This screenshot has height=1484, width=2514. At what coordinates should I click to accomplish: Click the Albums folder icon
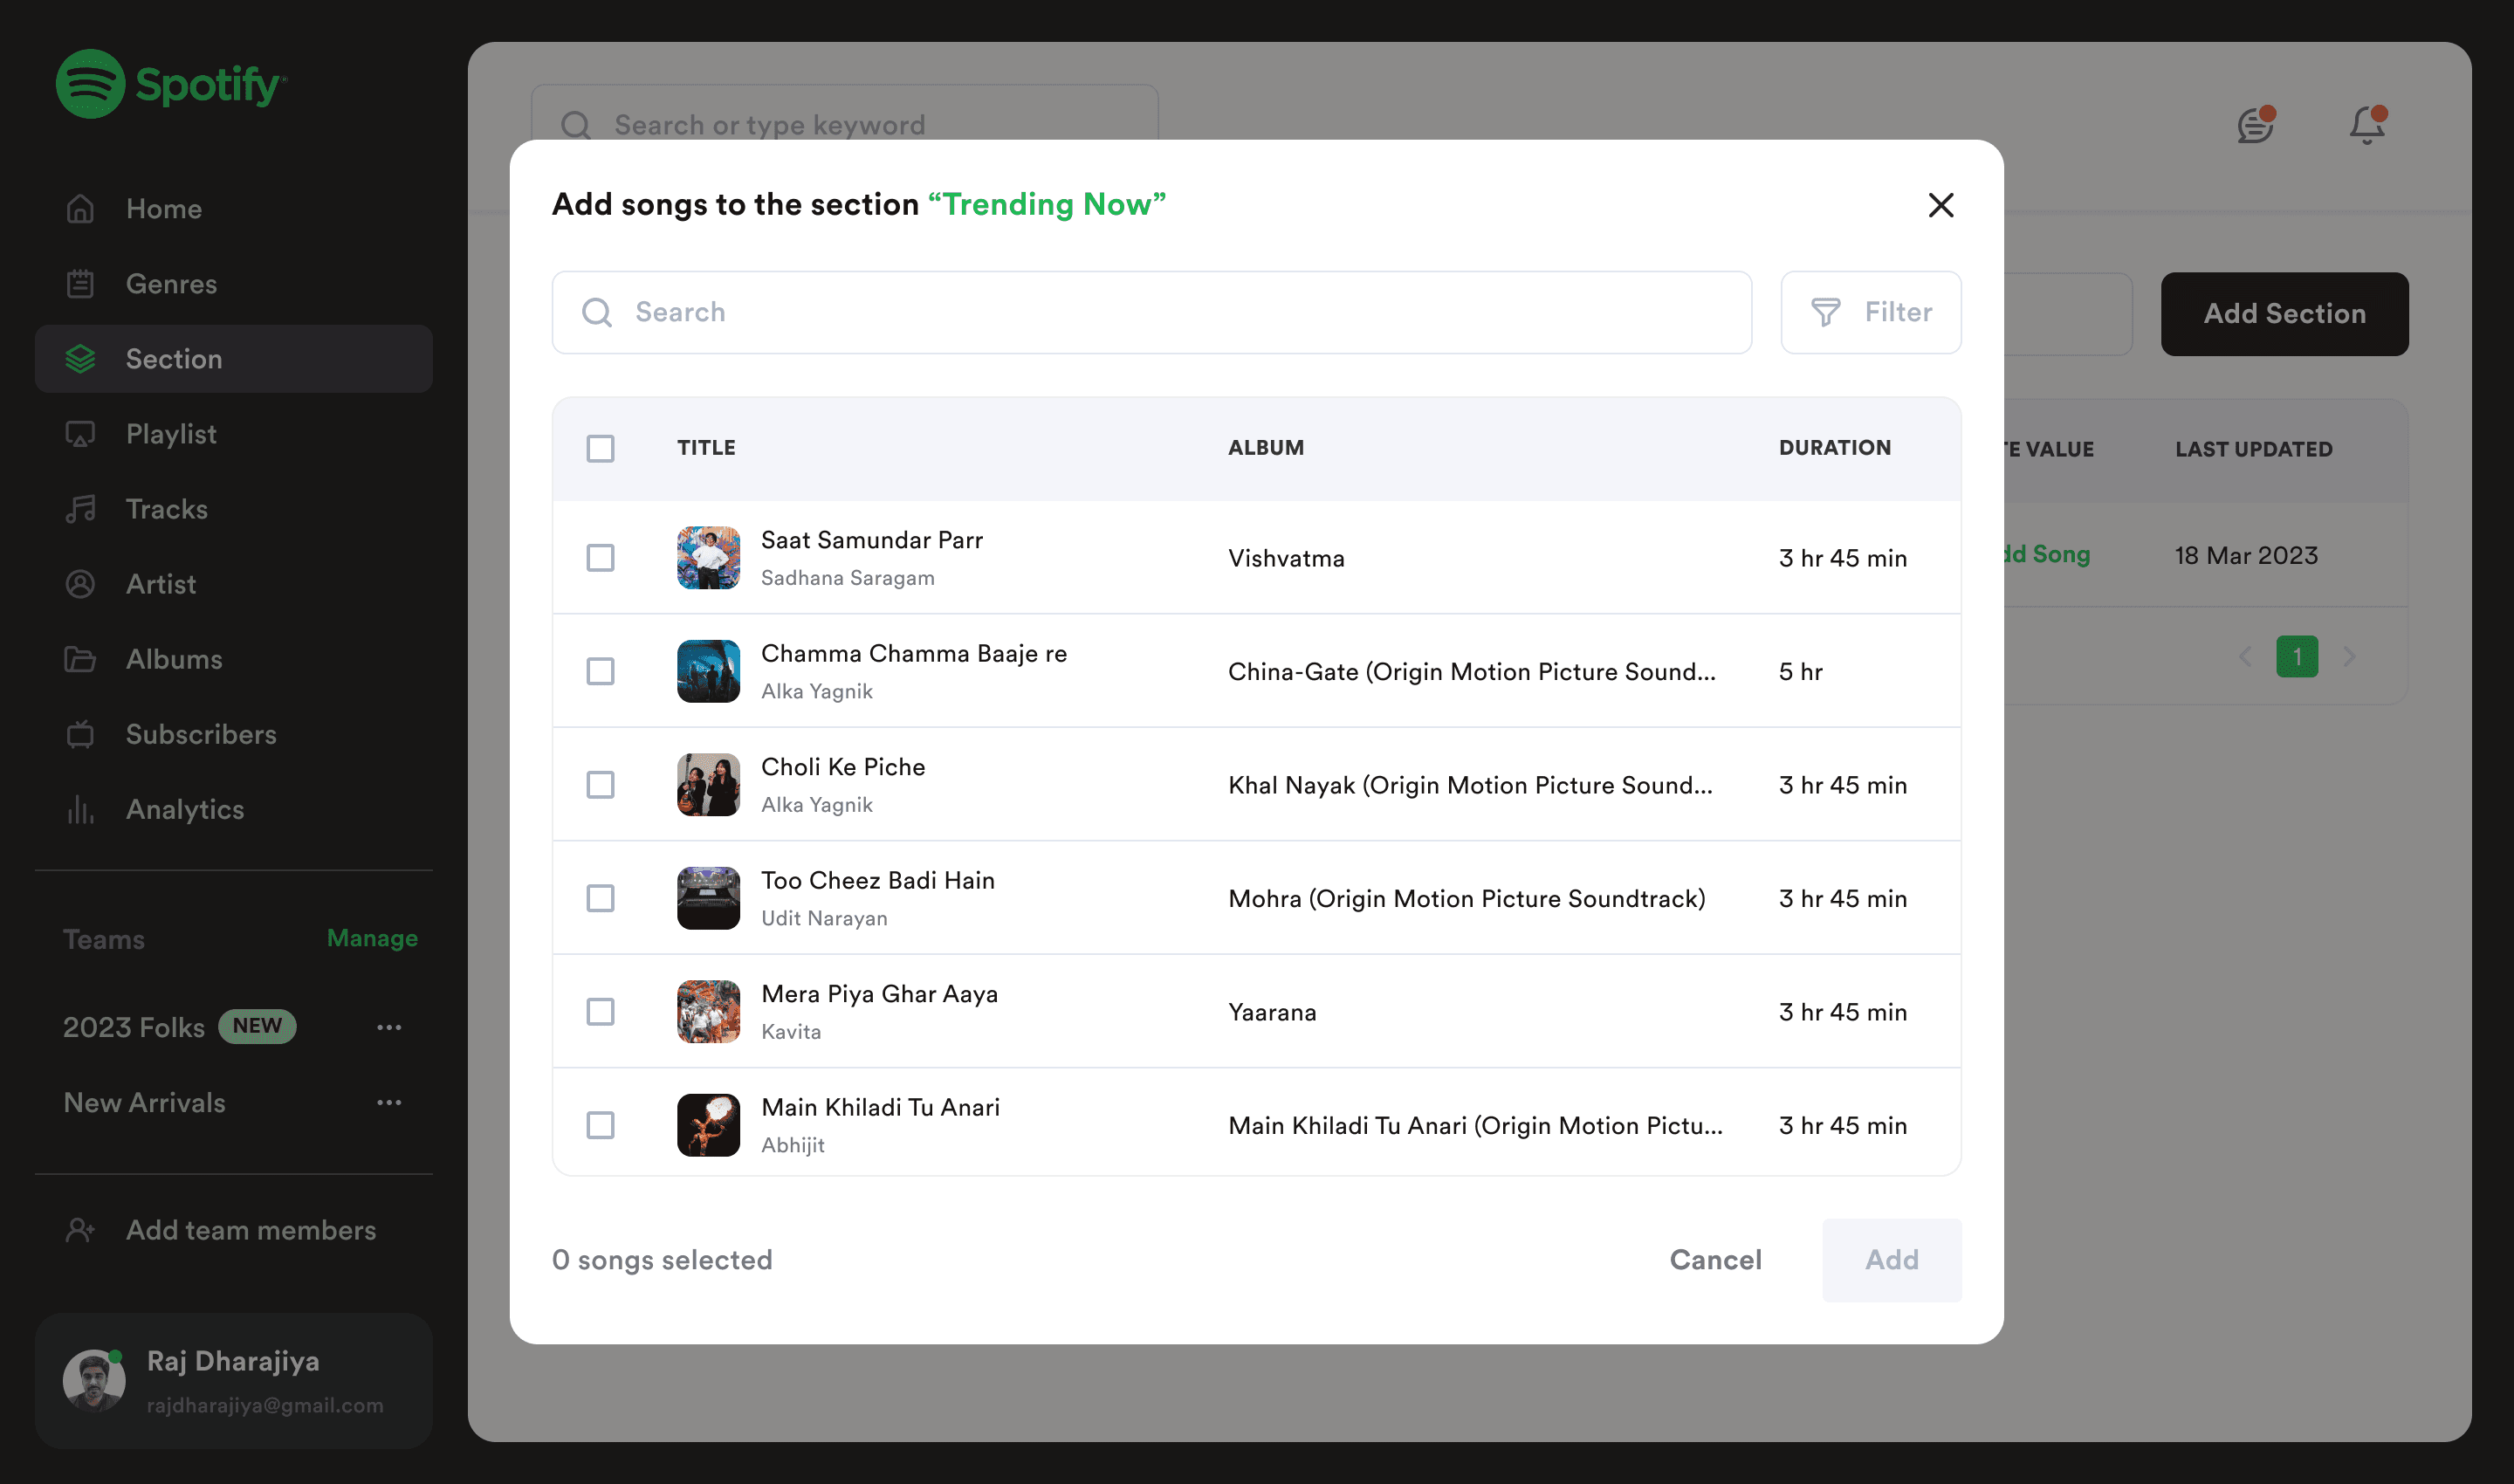[80, 659]
